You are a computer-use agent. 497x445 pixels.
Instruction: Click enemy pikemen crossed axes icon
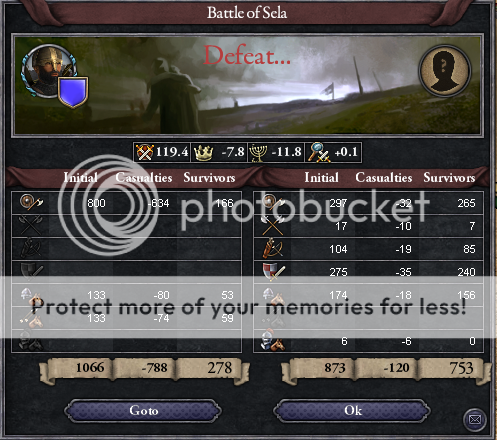273,226
